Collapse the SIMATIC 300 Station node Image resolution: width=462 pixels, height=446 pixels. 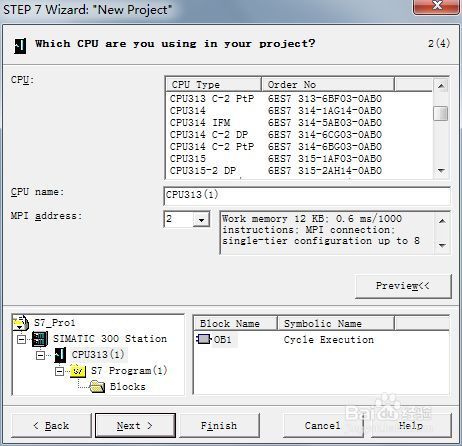pos(22,339)
